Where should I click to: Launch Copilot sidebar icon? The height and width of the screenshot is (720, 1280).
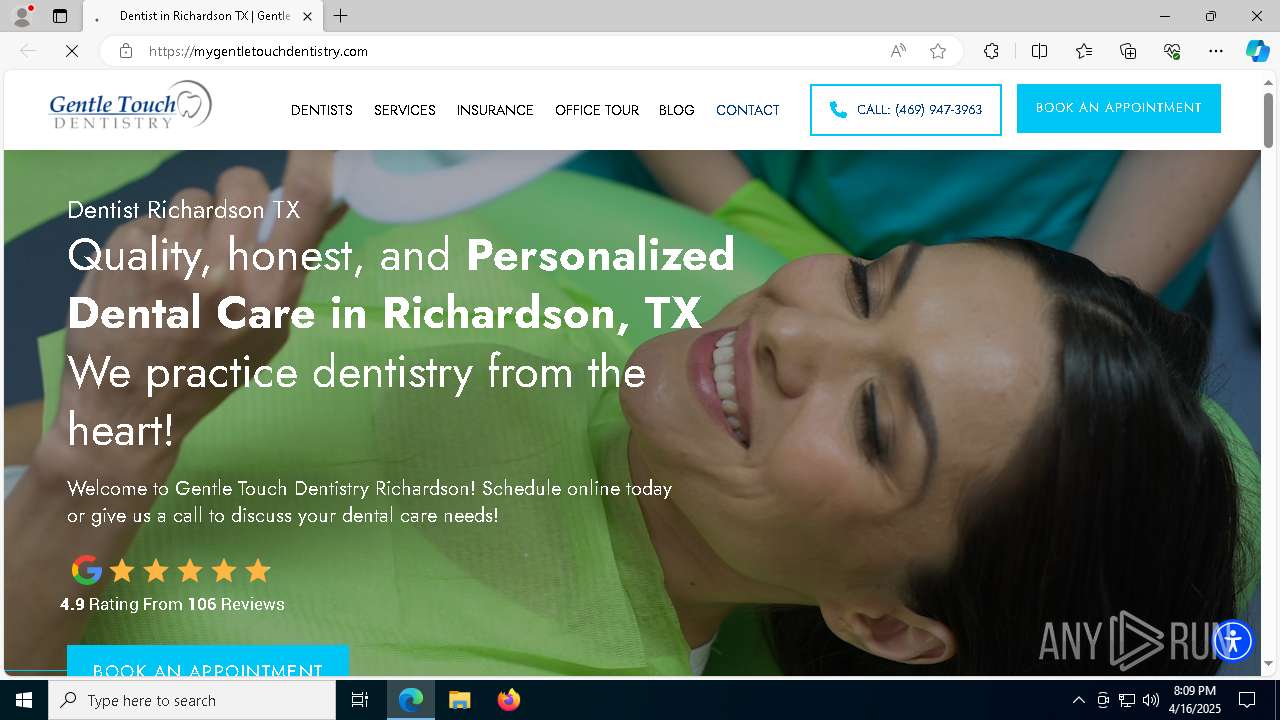[x=1257, y=51]
